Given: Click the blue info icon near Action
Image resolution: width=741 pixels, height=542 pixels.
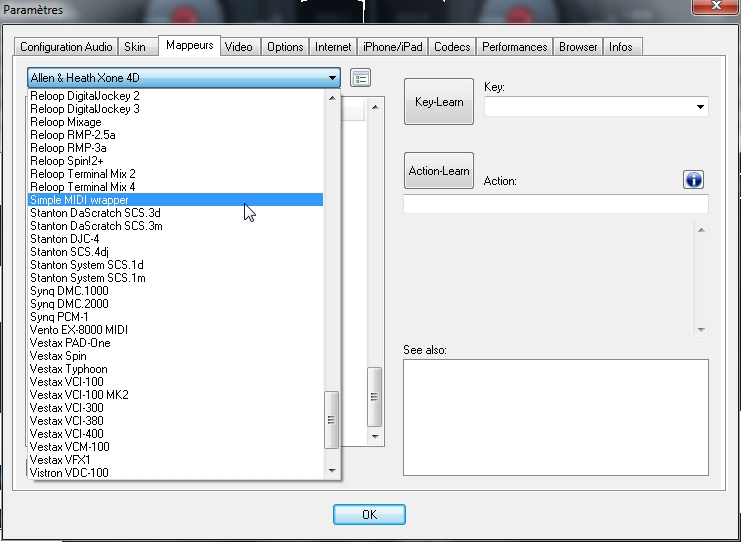Looking at the screenshot, I should pyautogui.click(x=693, y=180).
